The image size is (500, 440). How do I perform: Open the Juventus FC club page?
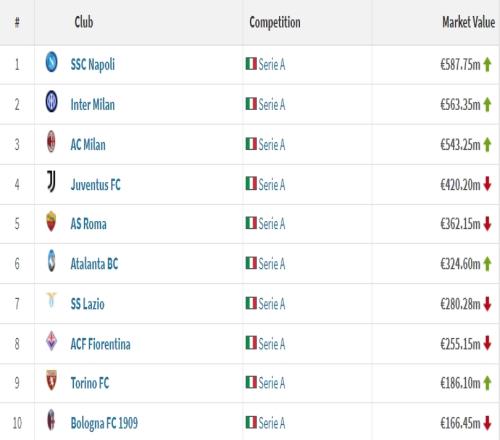pyautogui.click(x=95, y=184)
